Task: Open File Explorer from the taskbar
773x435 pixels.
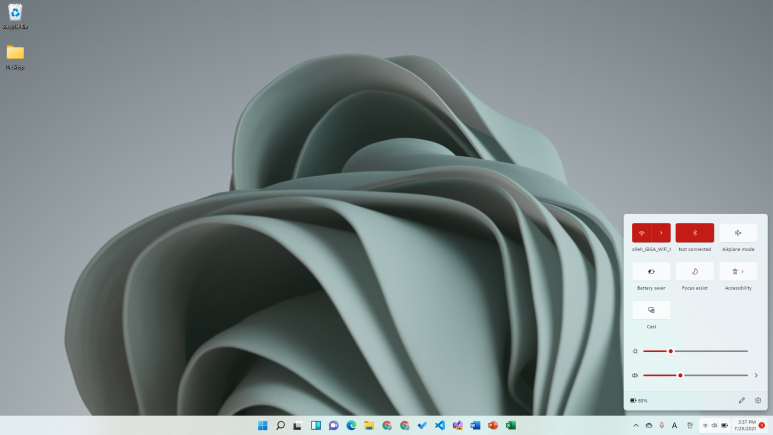Action: (369, 425)
